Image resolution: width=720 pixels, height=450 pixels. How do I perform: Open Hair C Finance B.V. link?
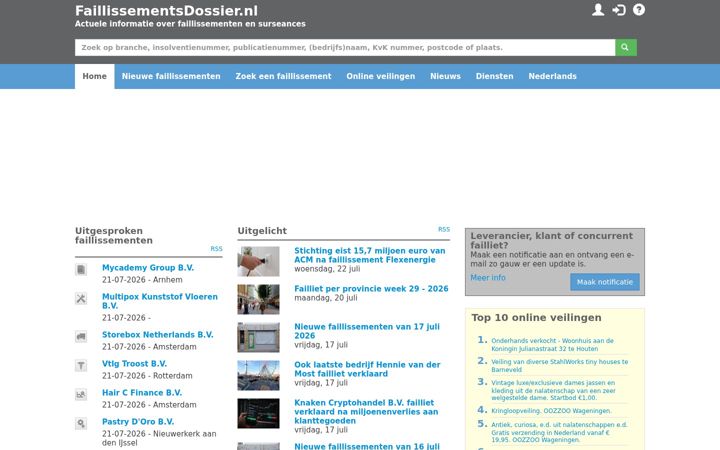pyautogui.click(x=142, y=393)
